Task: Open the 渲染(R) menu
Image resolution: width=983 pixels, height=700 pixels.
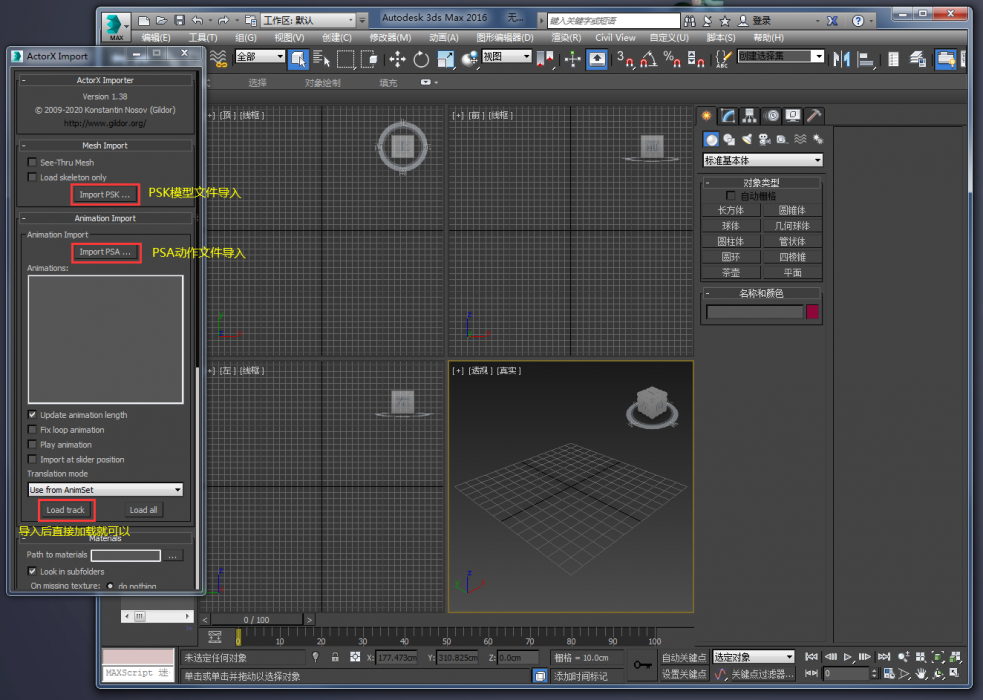Action: [566, 38]
